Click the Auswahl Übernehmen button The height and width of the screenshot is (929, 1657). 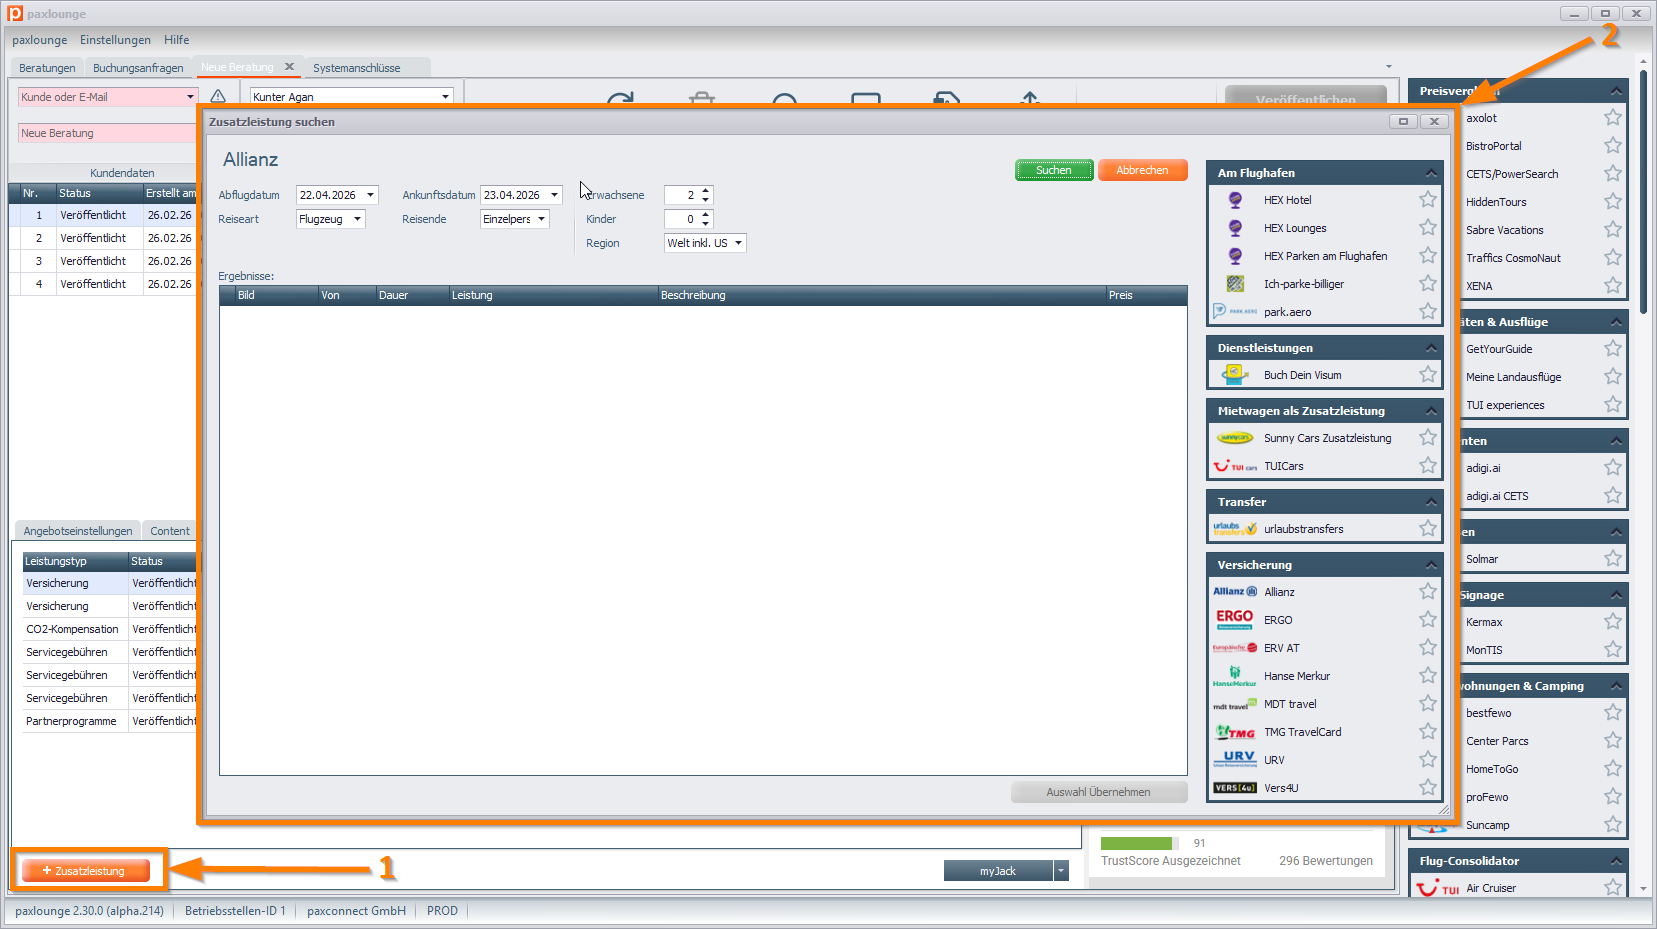1098,792
